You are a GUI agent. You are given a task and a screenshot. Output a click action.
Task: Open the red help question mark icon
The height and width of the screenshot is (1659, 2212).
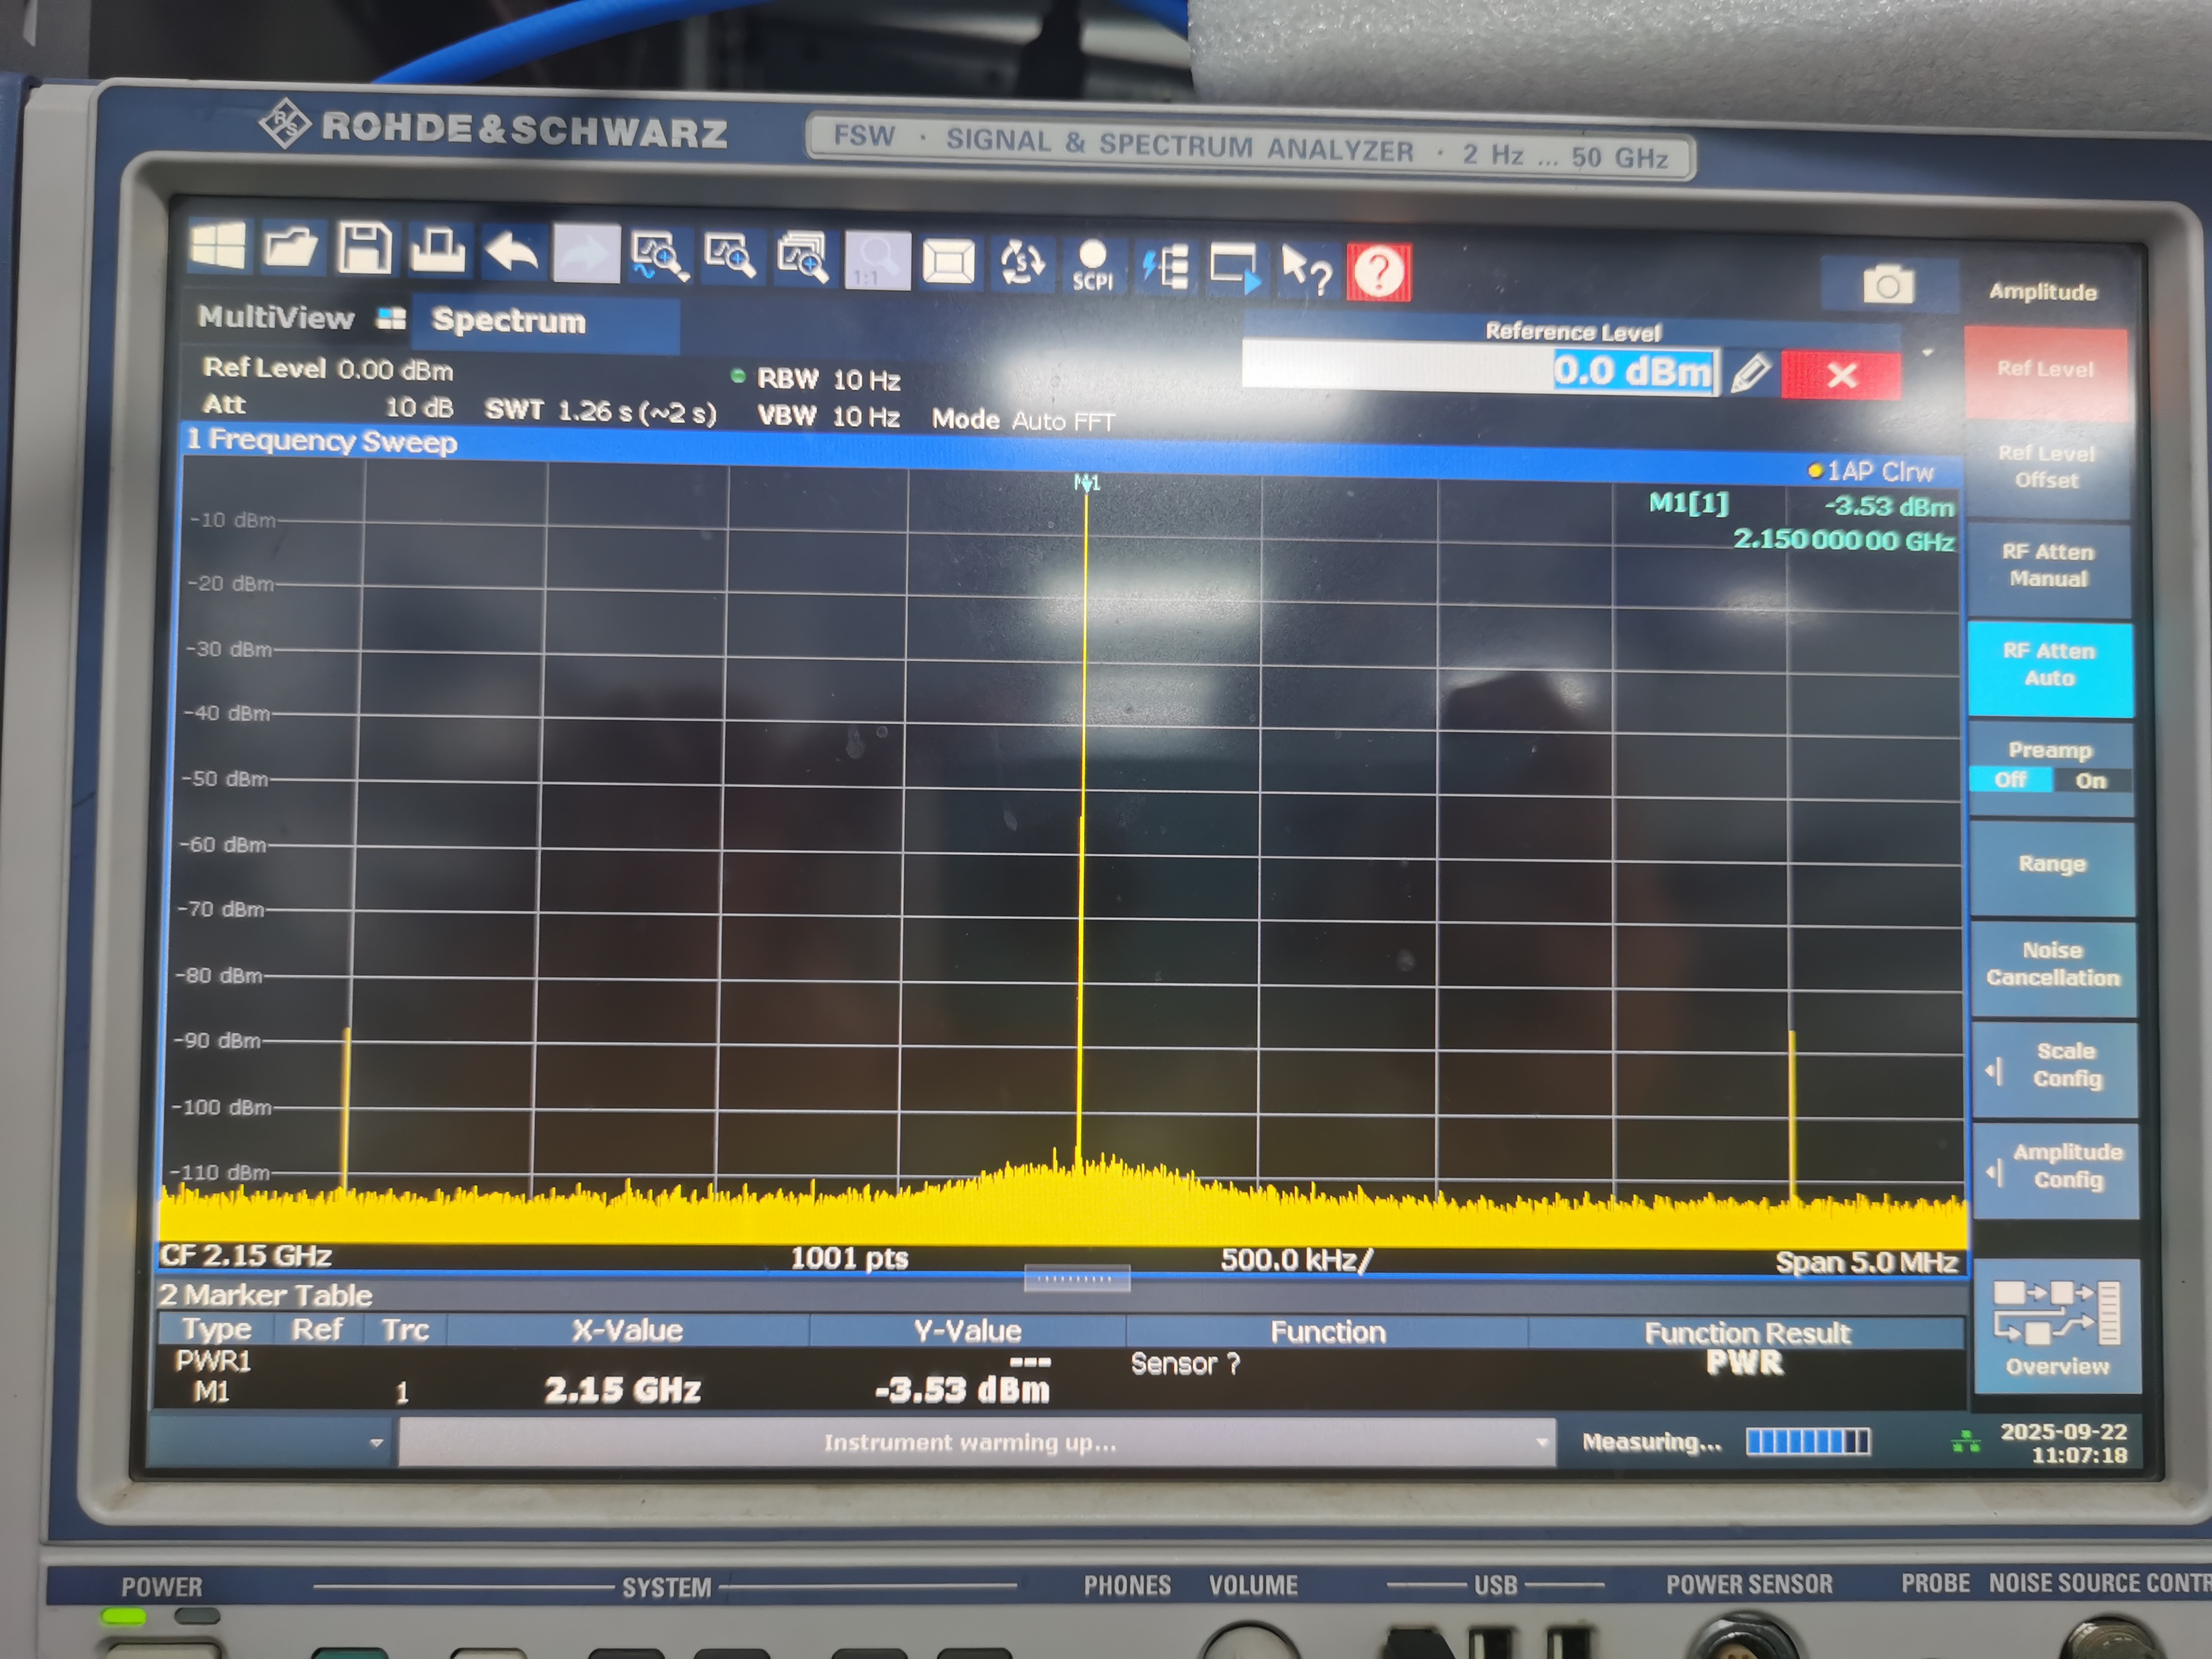click(x=1378, y=272)
